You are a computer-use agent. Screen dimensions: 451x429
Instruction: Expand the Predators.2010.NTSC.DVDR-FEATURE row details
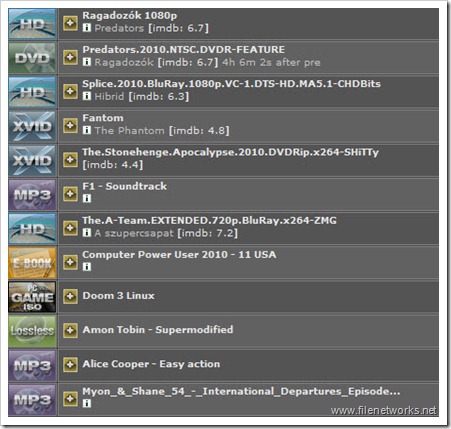click(x=70, y=57)
